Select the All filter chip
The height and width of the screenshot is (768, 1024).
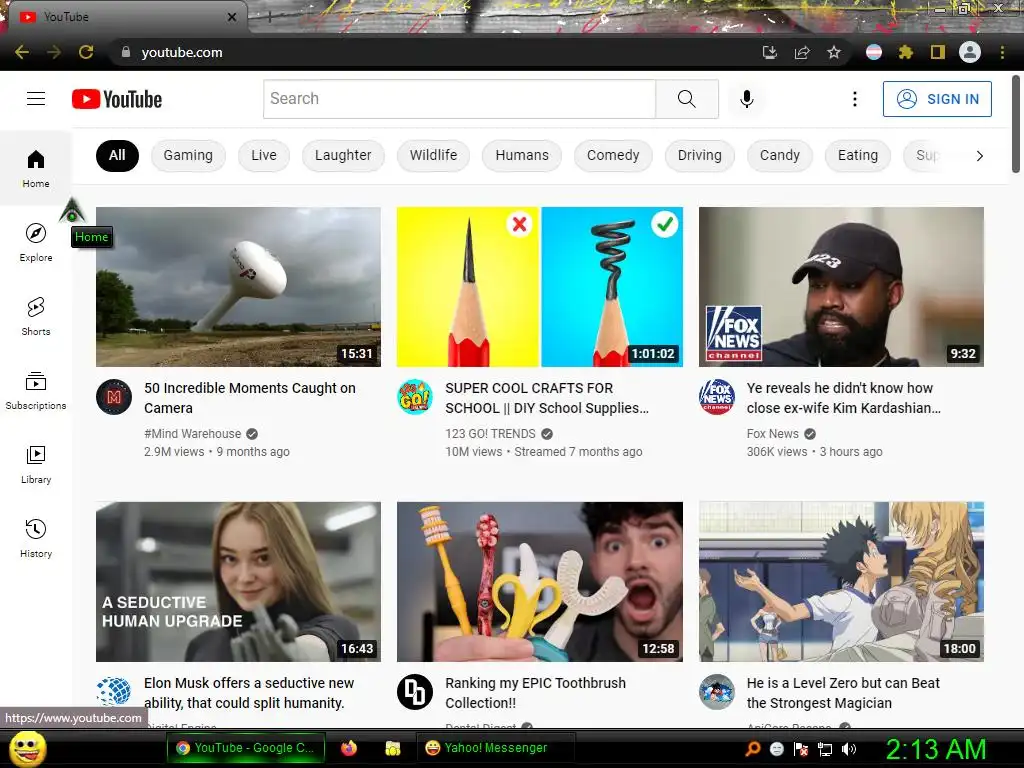[x=117, y=155]
